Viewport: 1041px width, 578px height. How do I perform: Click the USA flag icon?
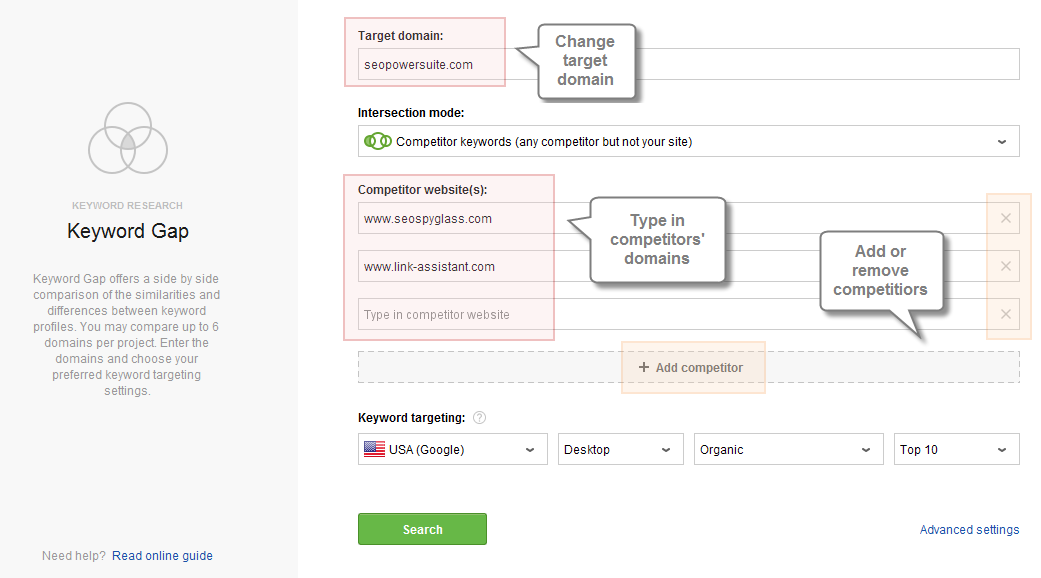point(374,449)
